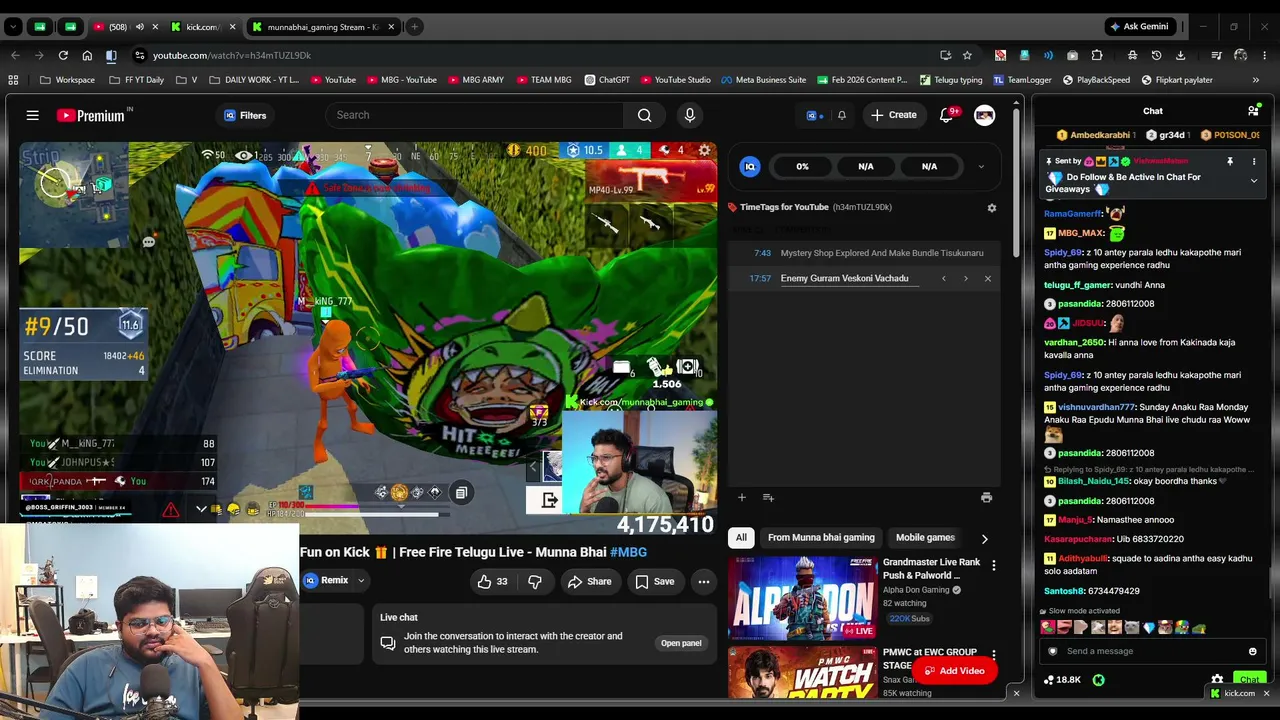Screen dimensions: 1280x720
Task: Open a new browser tab
Action: 414,27
